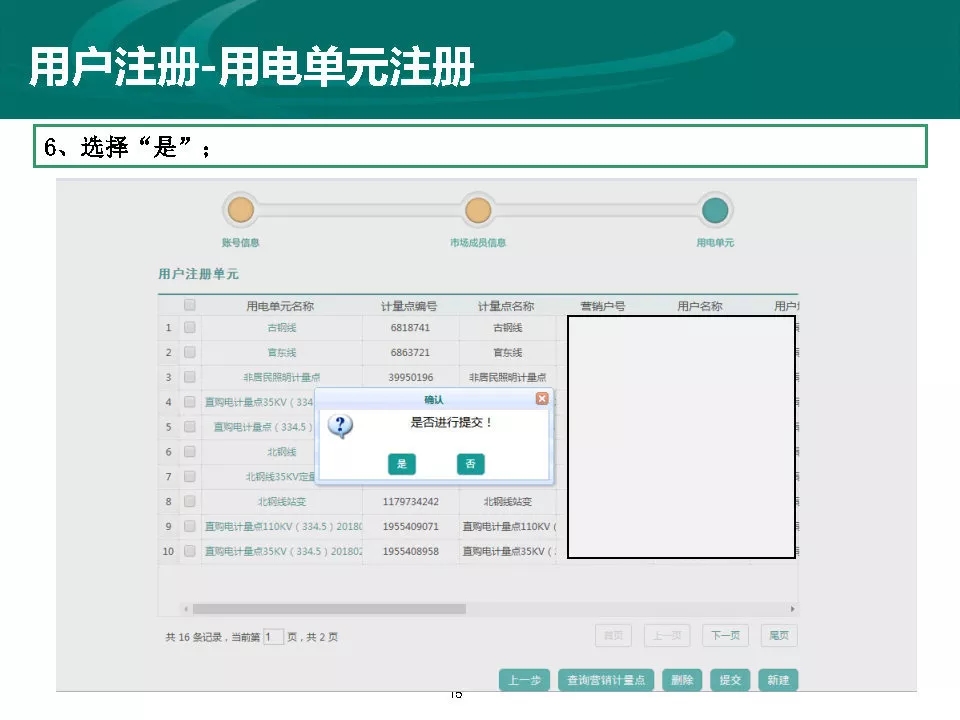Check the checkbox for row 1 古钢线
960x720 pixels.
[190, 327]
